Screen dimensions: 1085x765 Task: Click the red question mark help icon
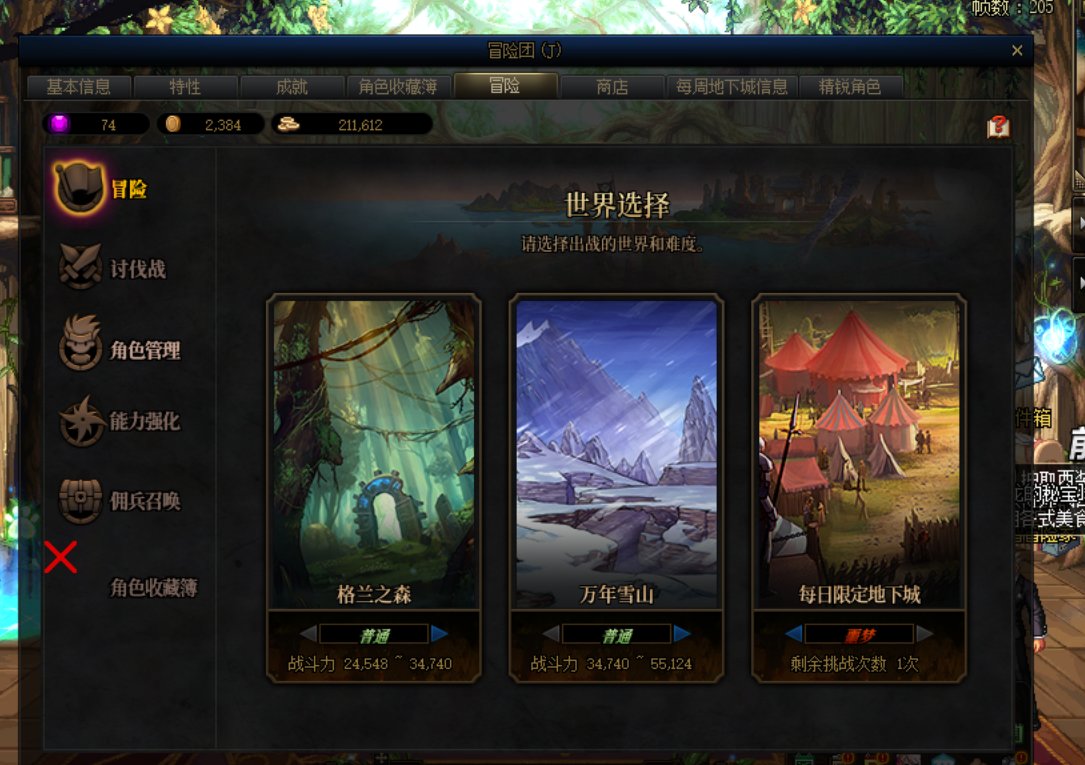[x=999, y=127]
